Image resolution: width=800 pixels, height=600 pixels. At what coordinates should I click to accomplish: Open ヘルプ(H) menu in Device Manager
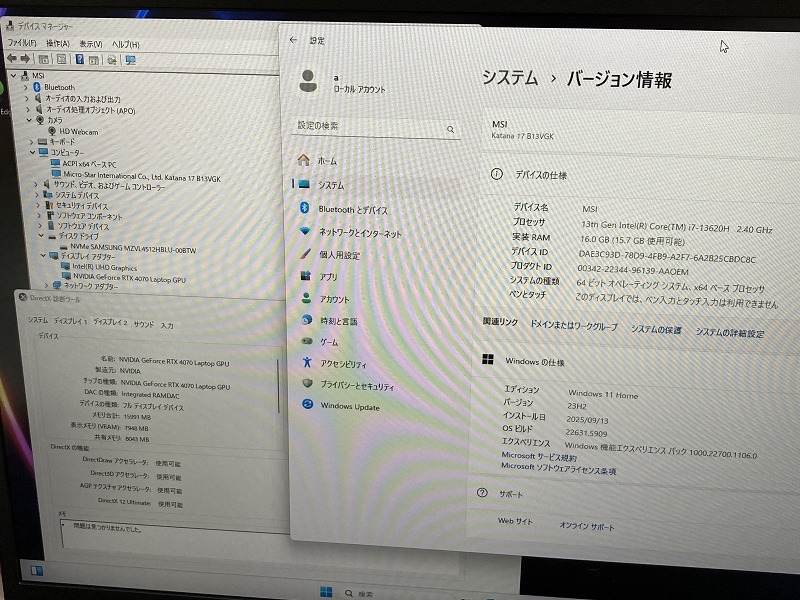(x=126, y=44)
